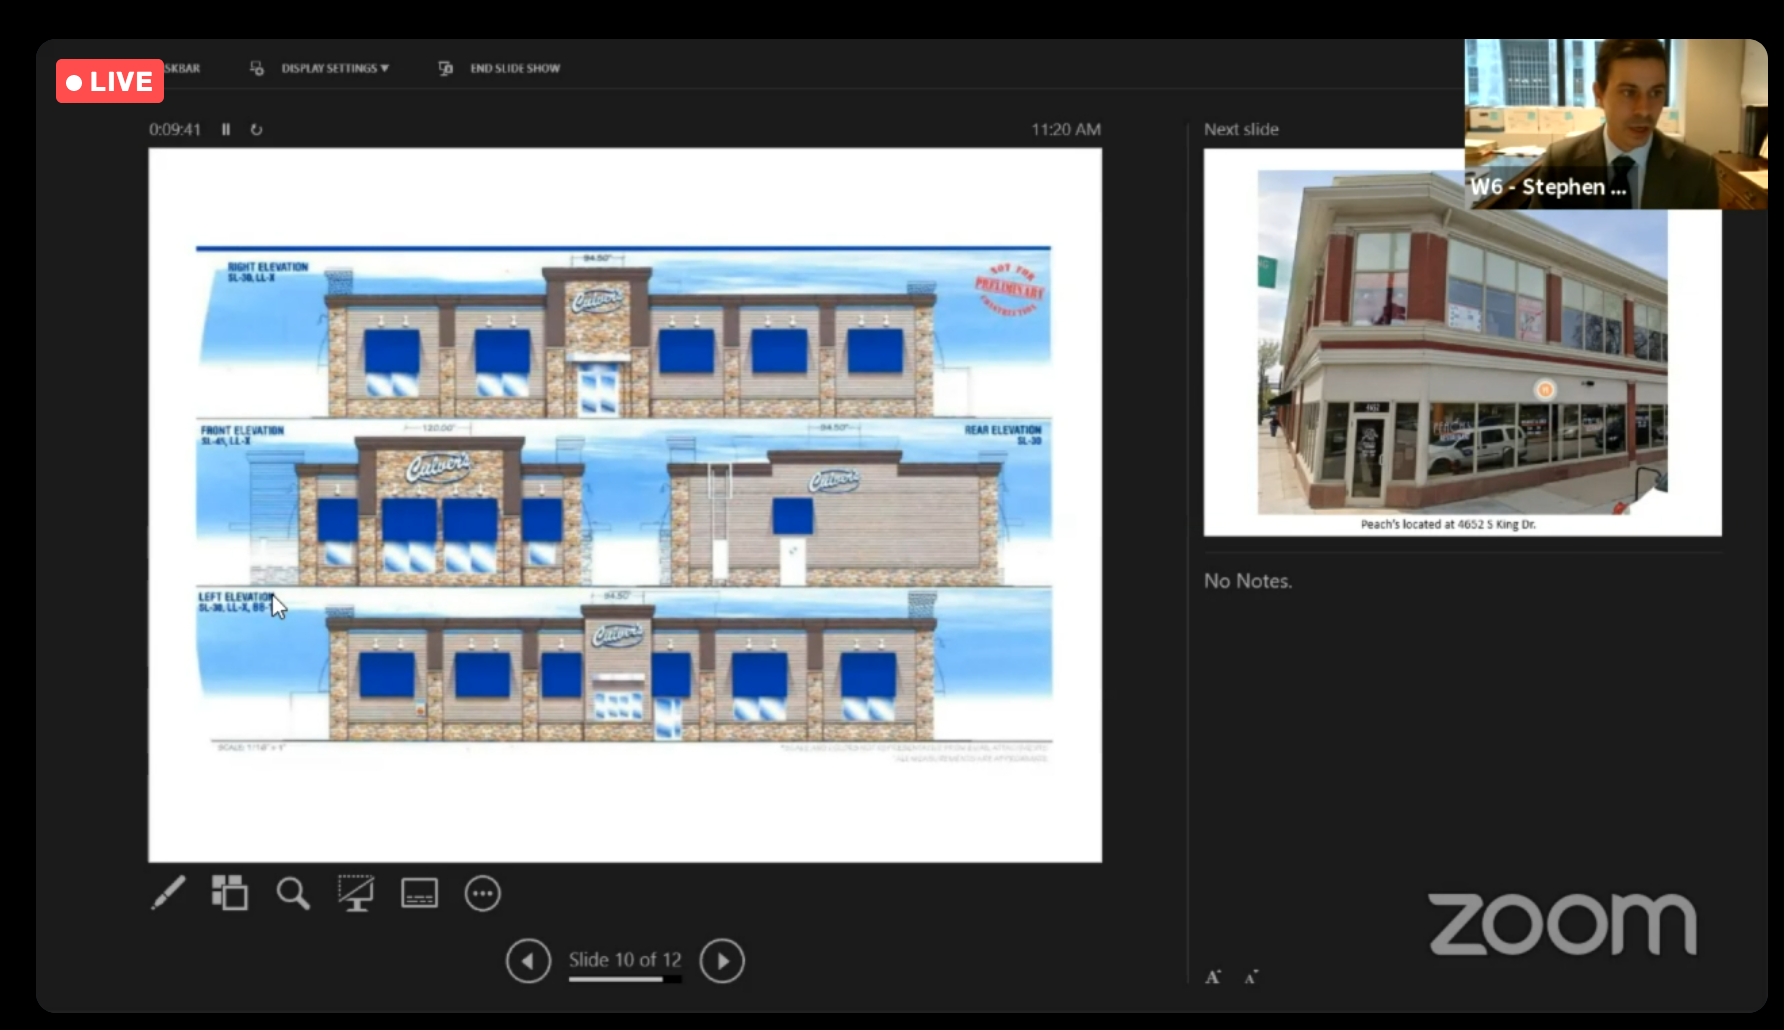
Task: Click the No Notes. area
Action: 1248,581
